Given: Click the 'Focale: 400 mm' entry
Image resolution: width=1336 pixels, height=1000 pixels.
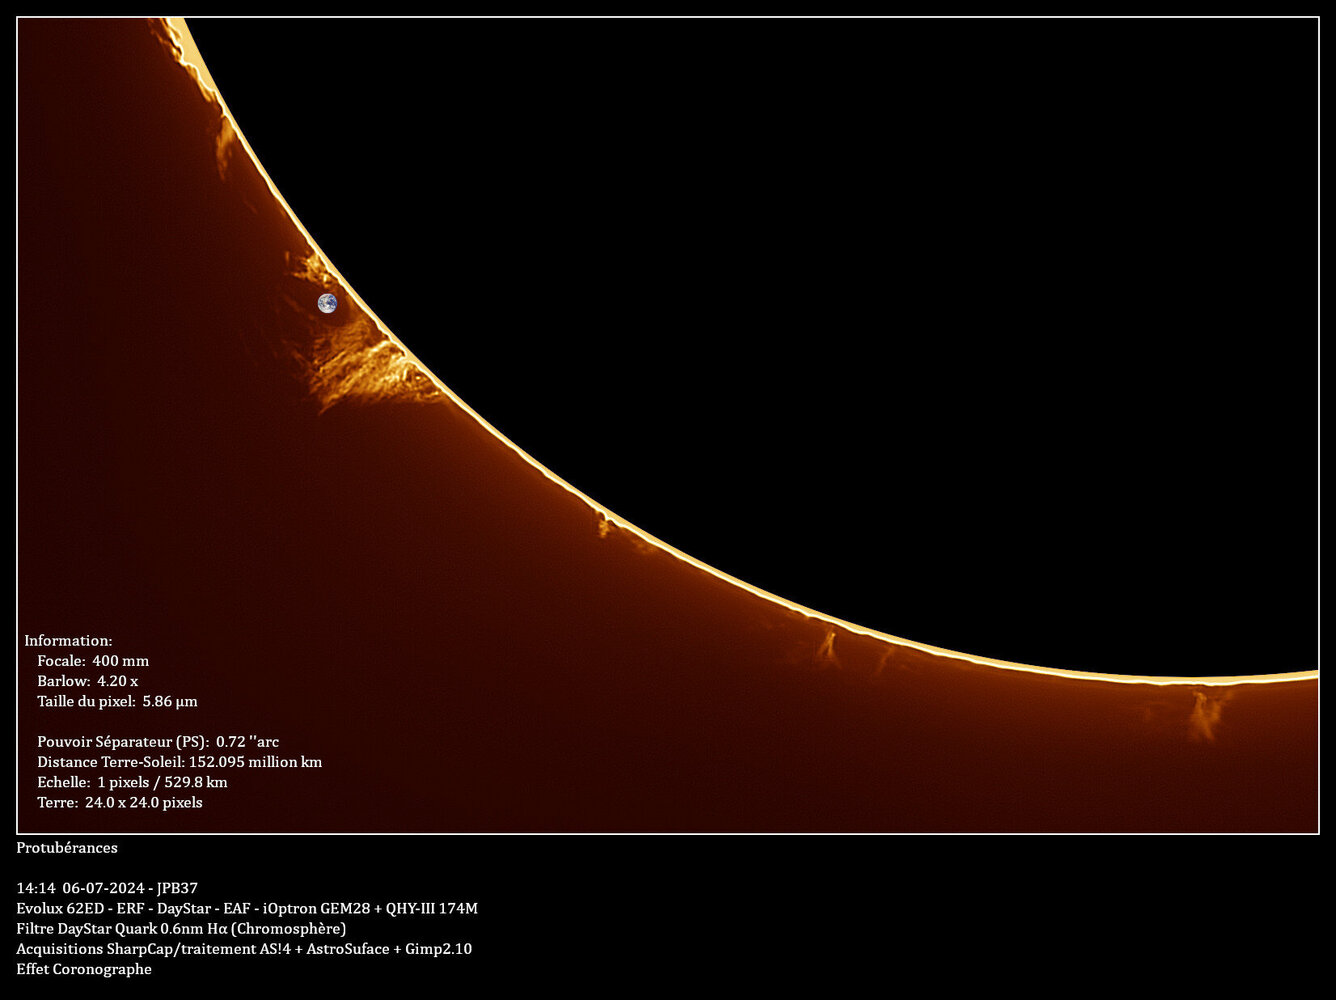Looking at the screenshot, I should pos(93,661).
